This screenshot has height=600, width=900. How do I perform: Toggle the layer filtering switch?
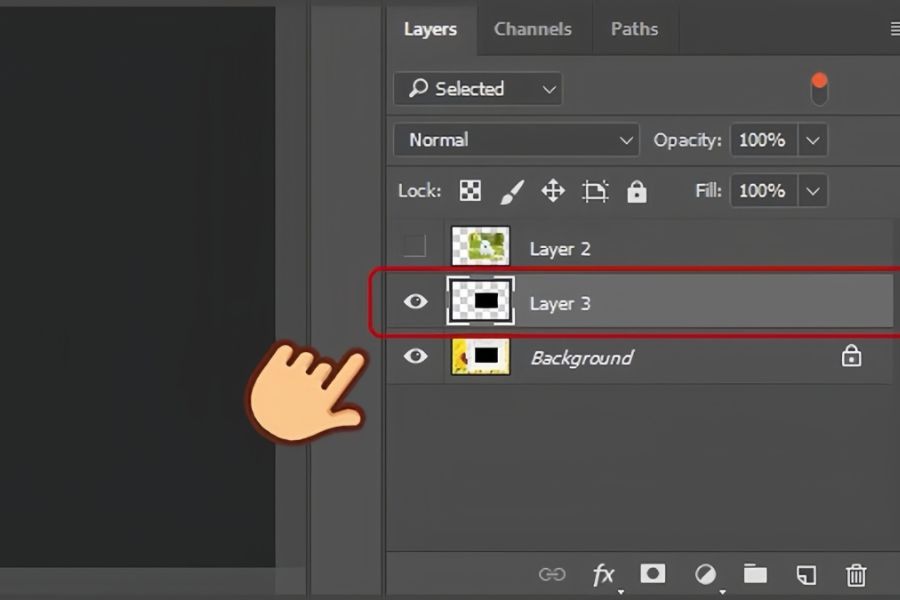click(819, 89)
